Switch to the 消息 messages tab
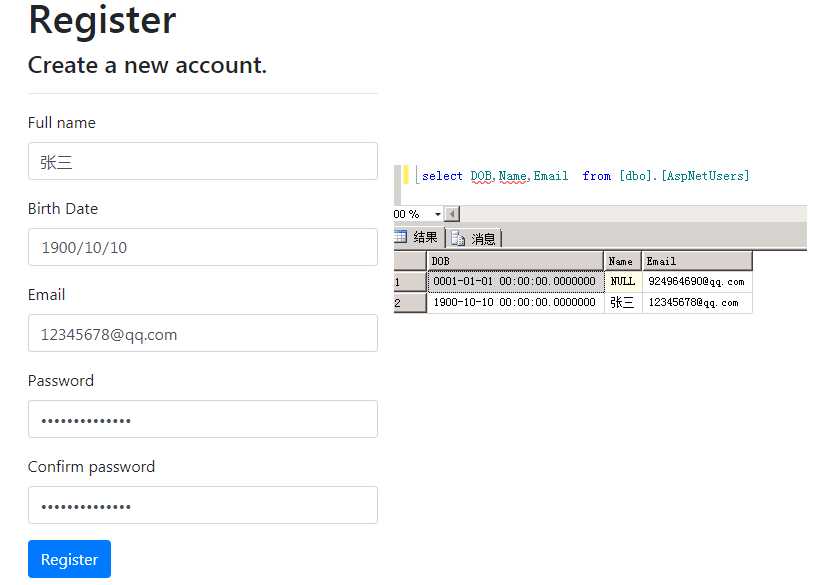Screen dimensions: 813x585 pyautogui.click(x=483, y=239)
